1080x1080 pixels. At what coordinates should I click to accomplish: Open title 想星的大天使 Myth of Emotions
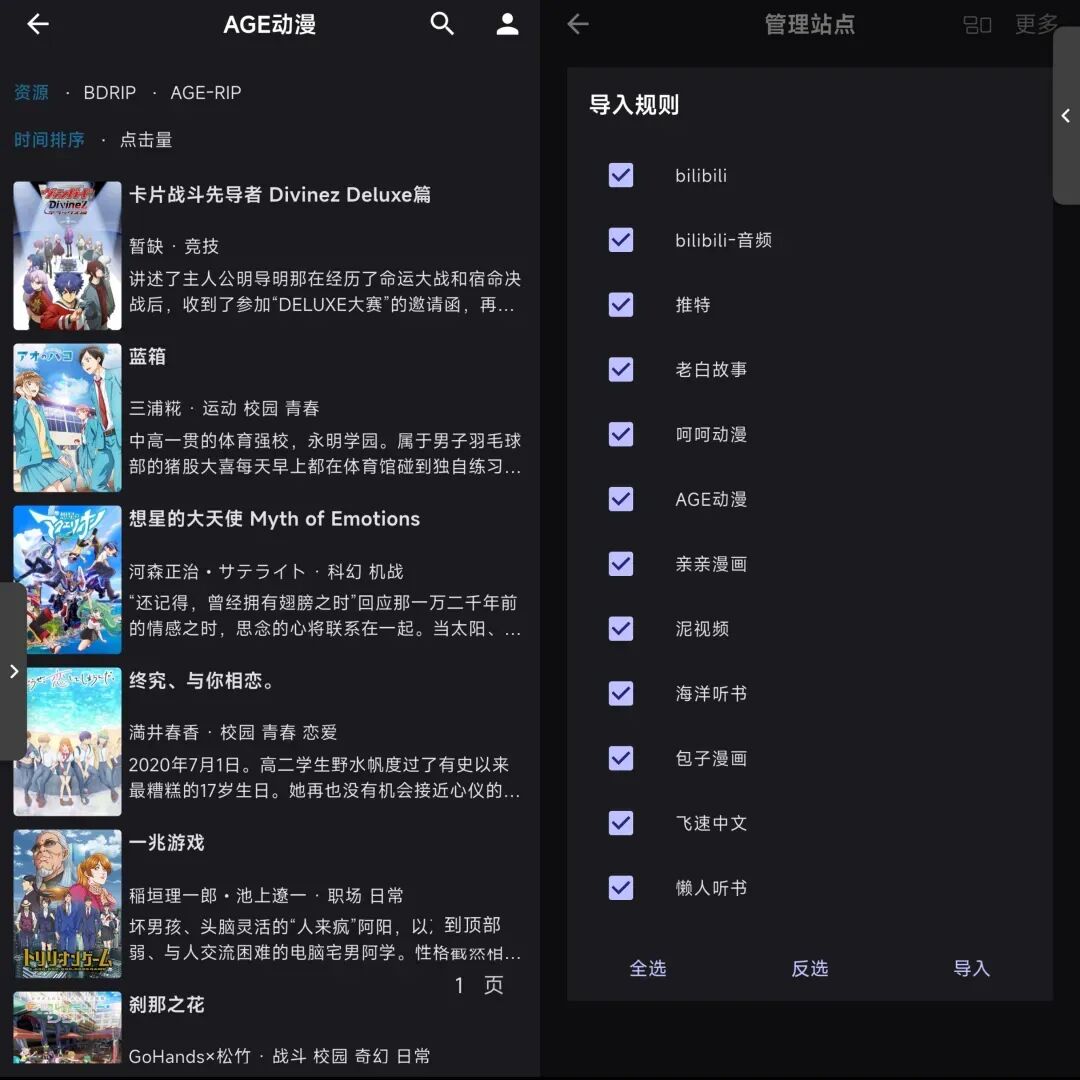coord(274,519)
